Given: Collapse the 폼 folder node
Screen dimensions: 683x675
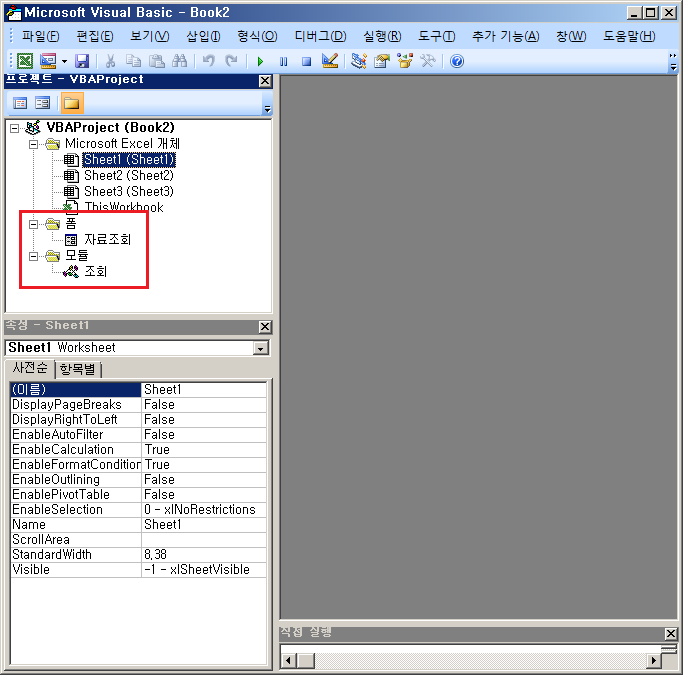Looking at the screenshot, I should coord(34,224).
